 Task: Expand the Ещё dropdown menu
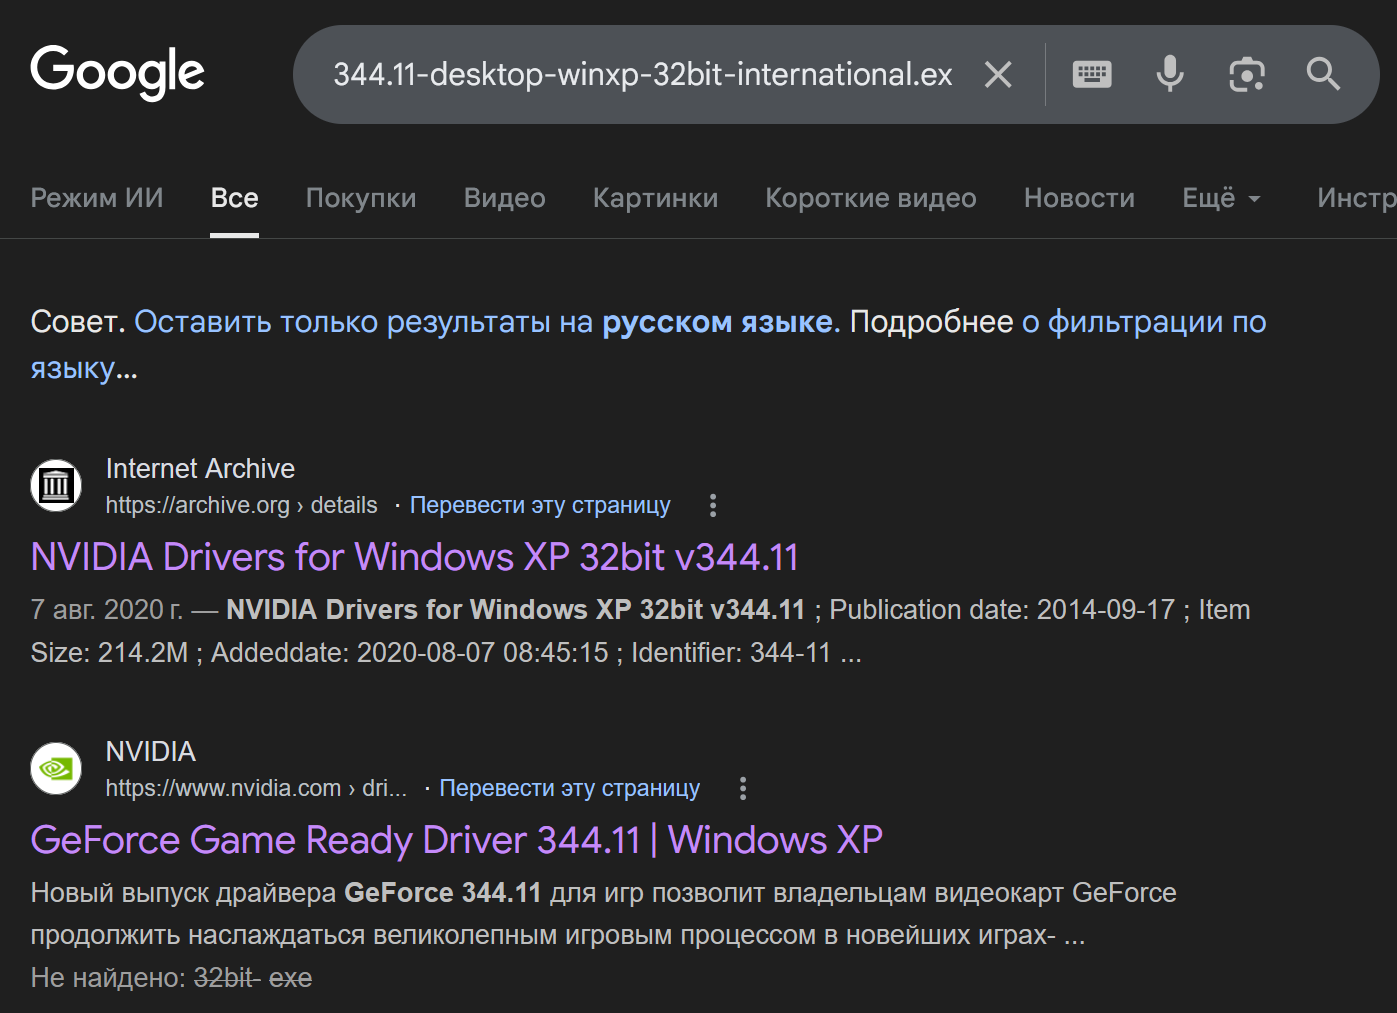click(1221, 198)
